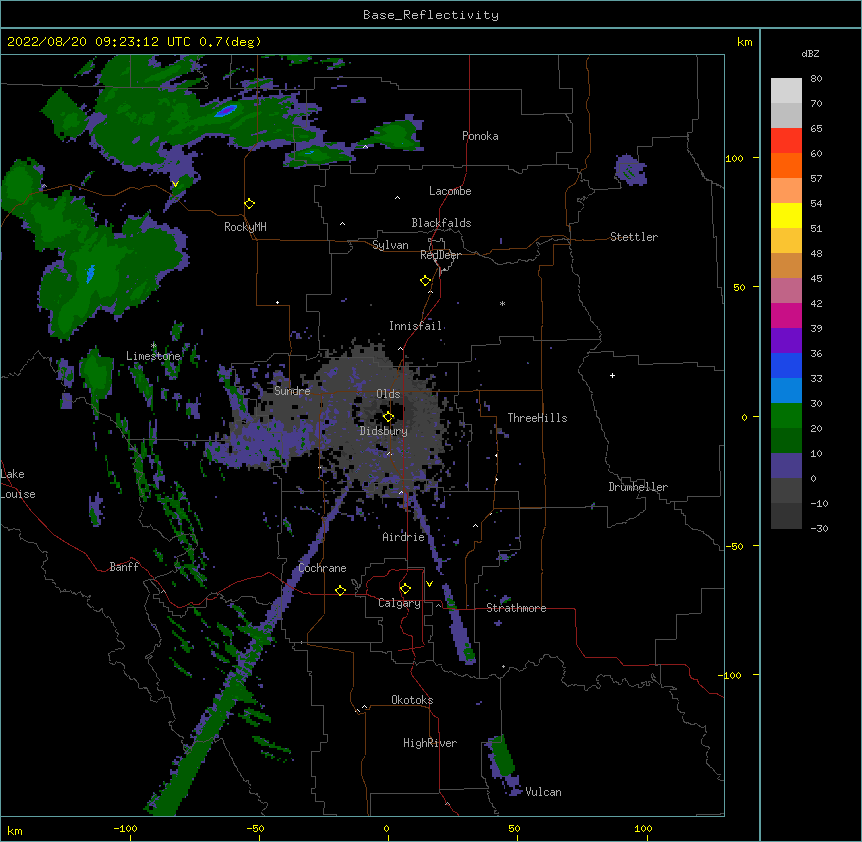Click the -50 tick label on vertical axis

click(x=734, y=546)
